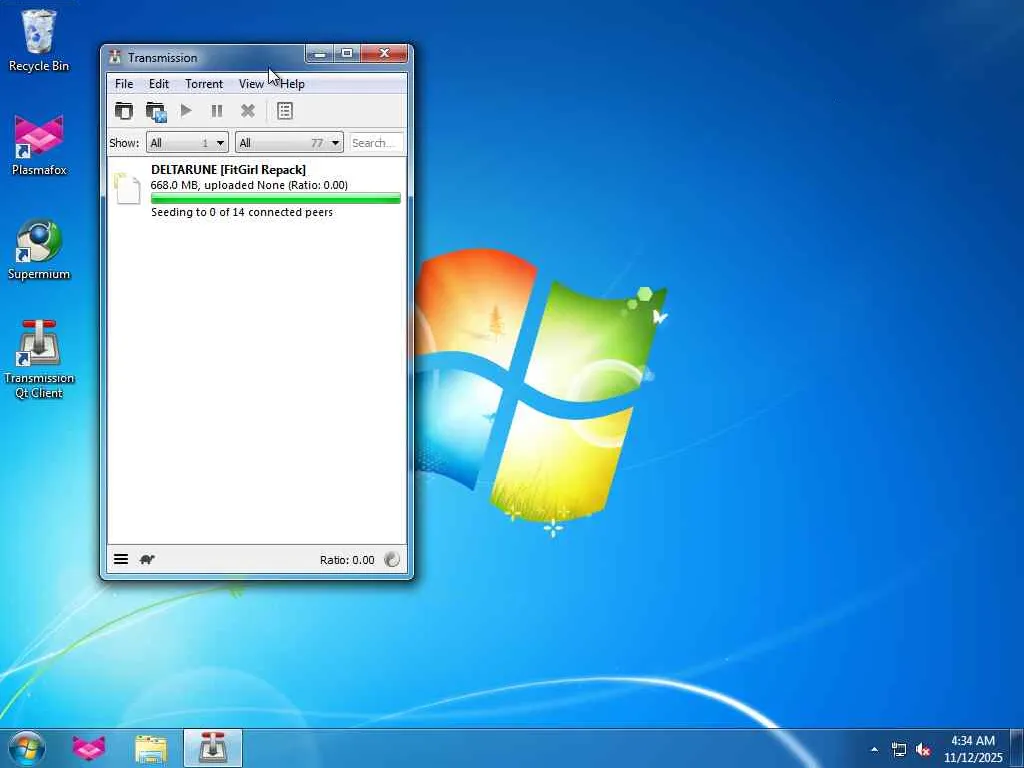Click the network tray icon
This screenshot has width=1024, height=768.
[899, 750]
